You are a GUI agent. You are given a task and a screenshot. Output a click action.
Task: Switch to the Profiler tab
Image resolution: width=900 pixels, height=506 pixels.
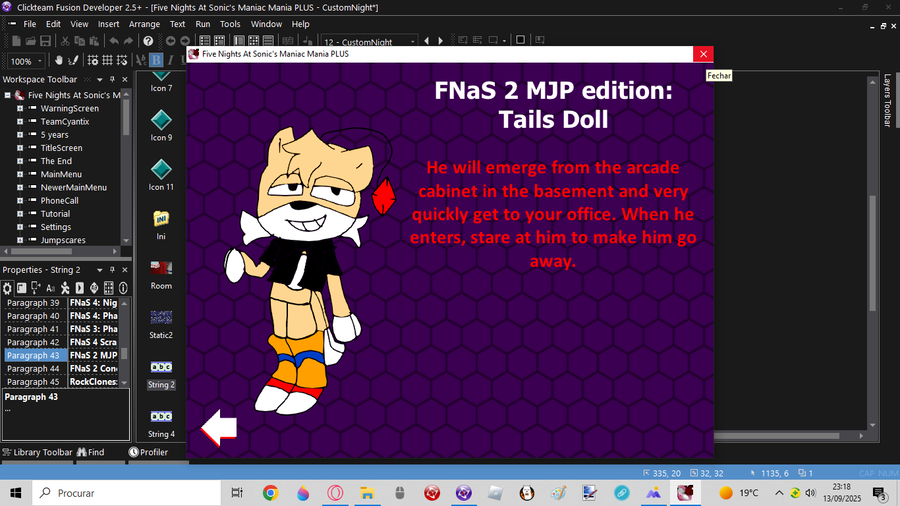pos(149,453)
